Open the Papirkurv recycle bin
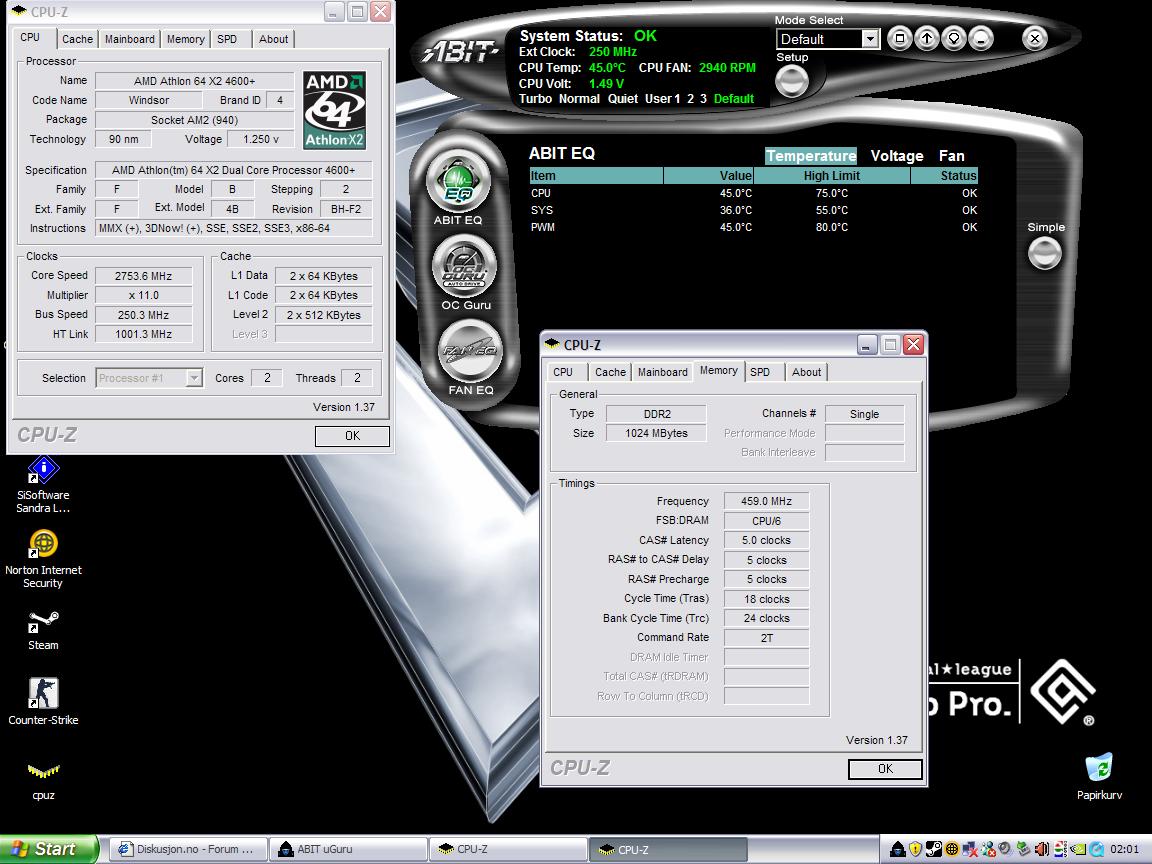Screen dimensions: 1152x864 click(x=1099, y=776)
